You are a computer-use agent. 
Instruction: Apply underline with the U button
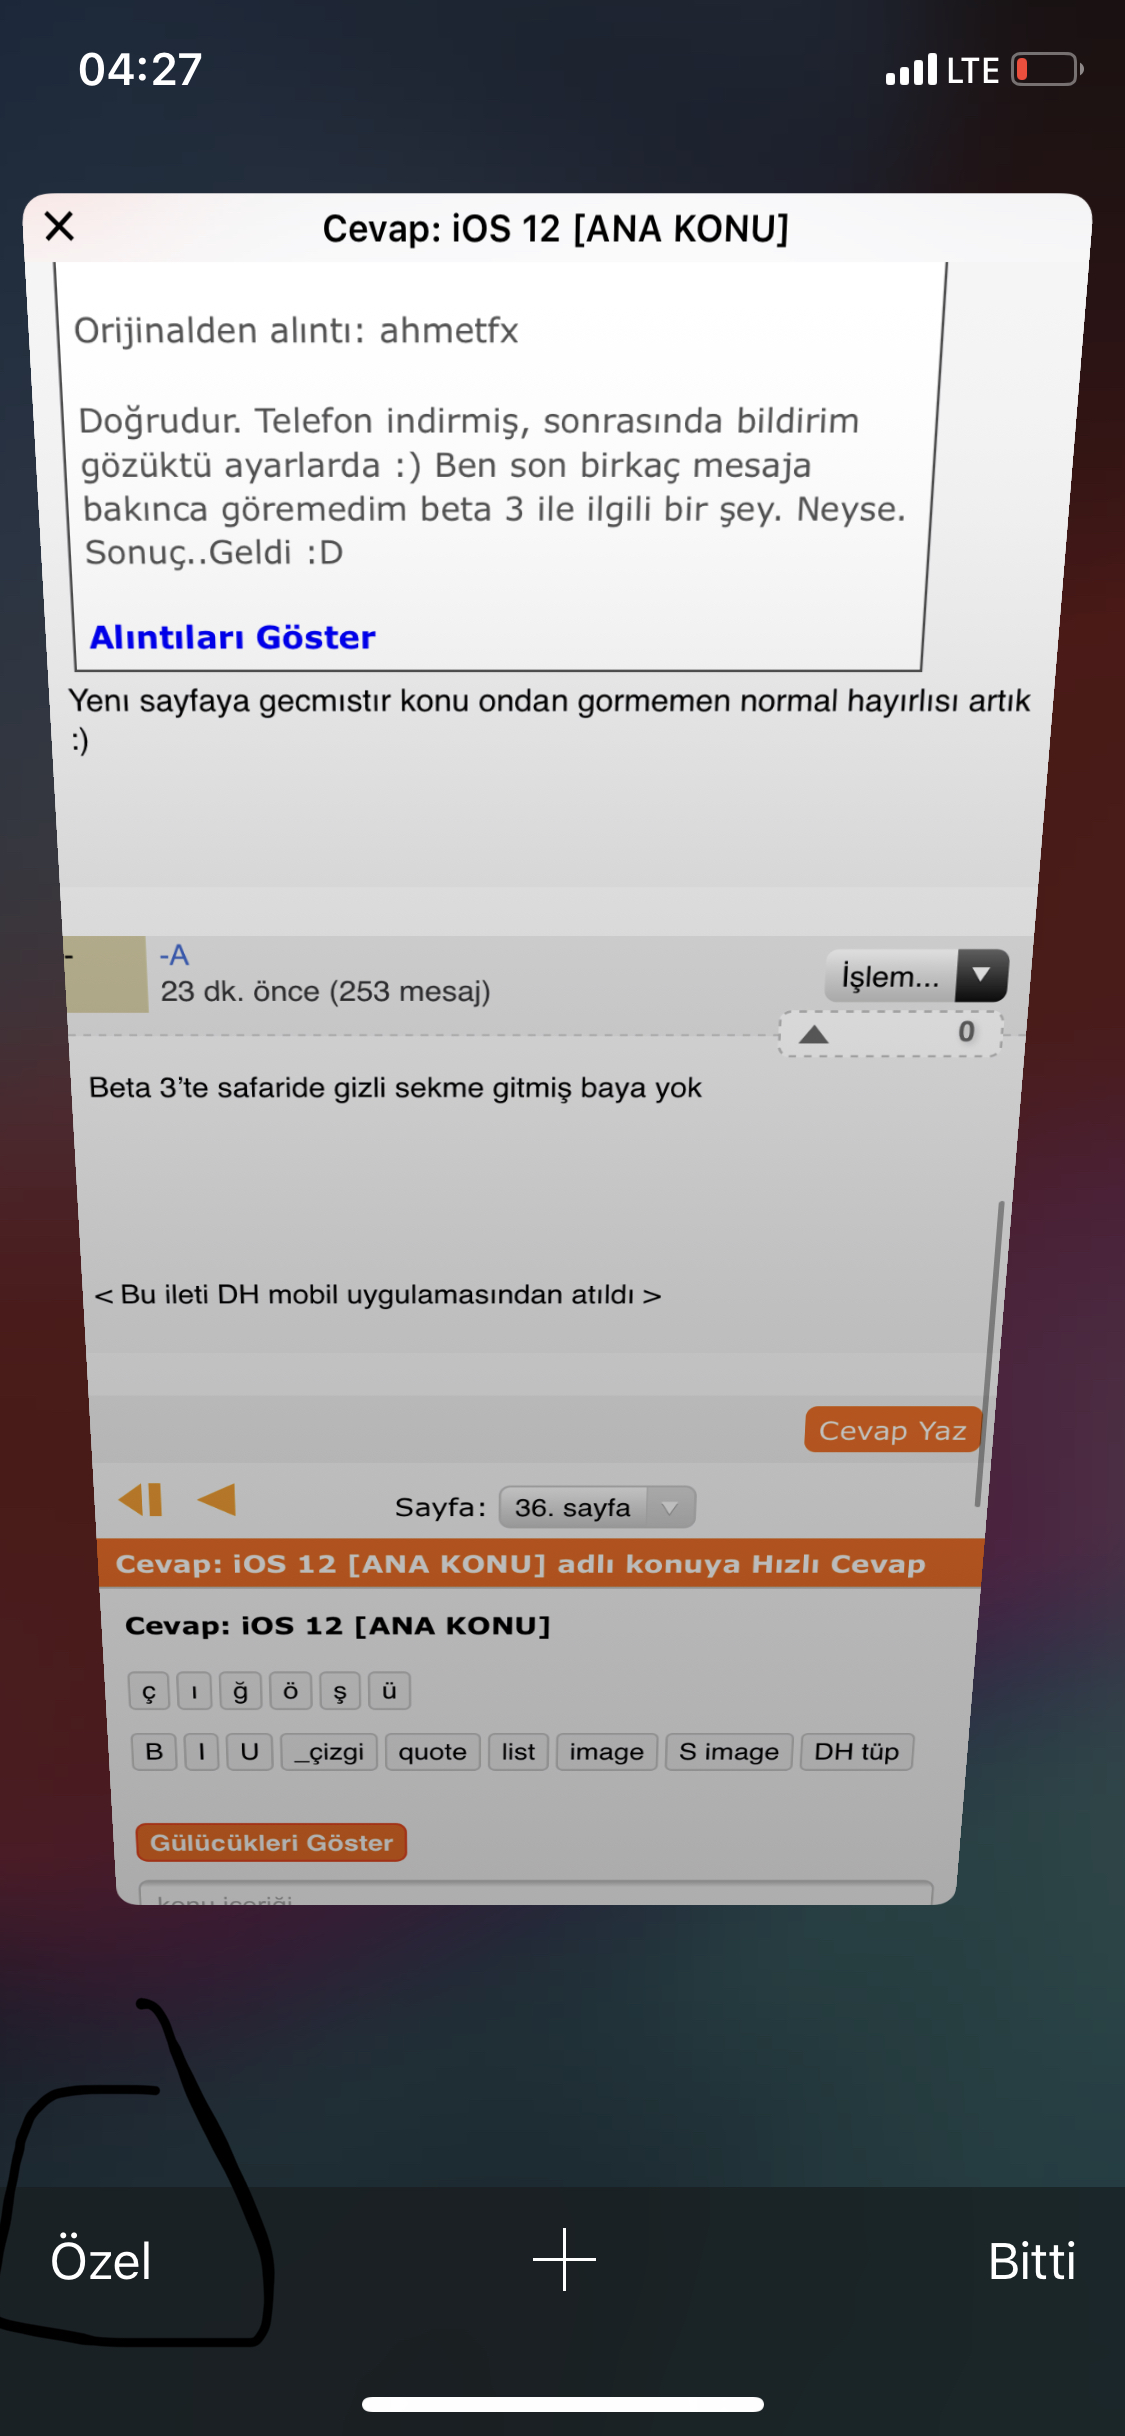click(x=250, y=1752)
